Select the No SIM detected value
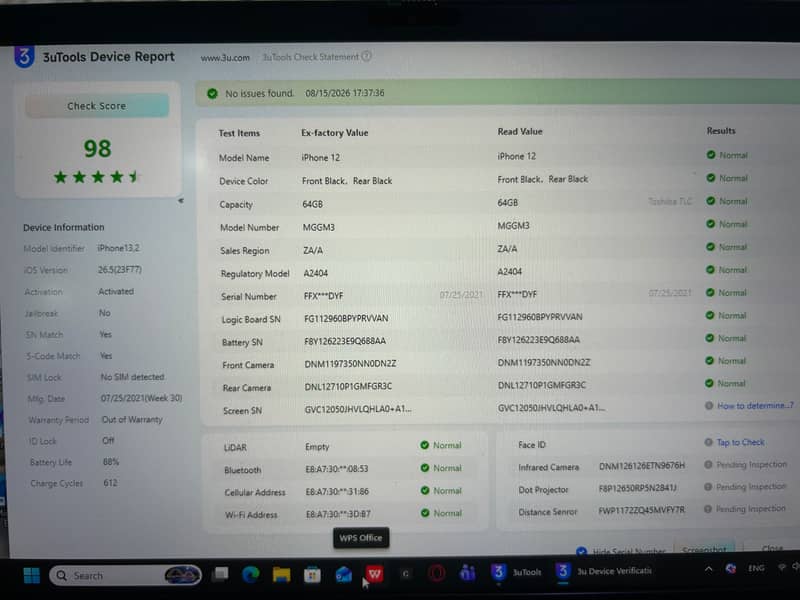 [x=132, y=377]
